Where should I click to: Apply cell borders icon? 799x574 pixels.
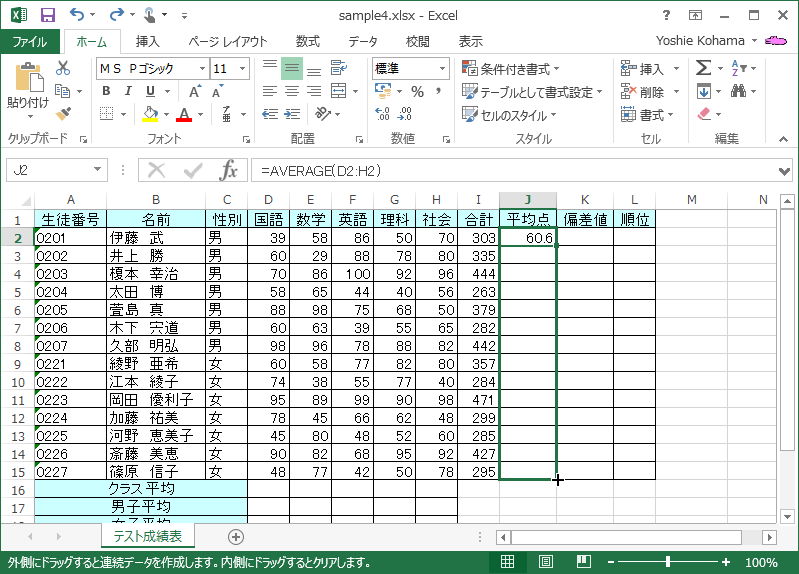pyautogui.click(x=106, y=114)
